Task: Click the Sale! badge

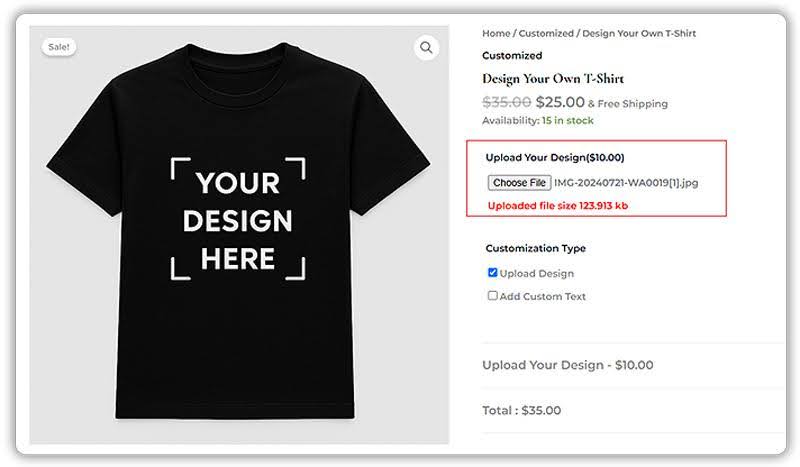Action: pos(59,47)
